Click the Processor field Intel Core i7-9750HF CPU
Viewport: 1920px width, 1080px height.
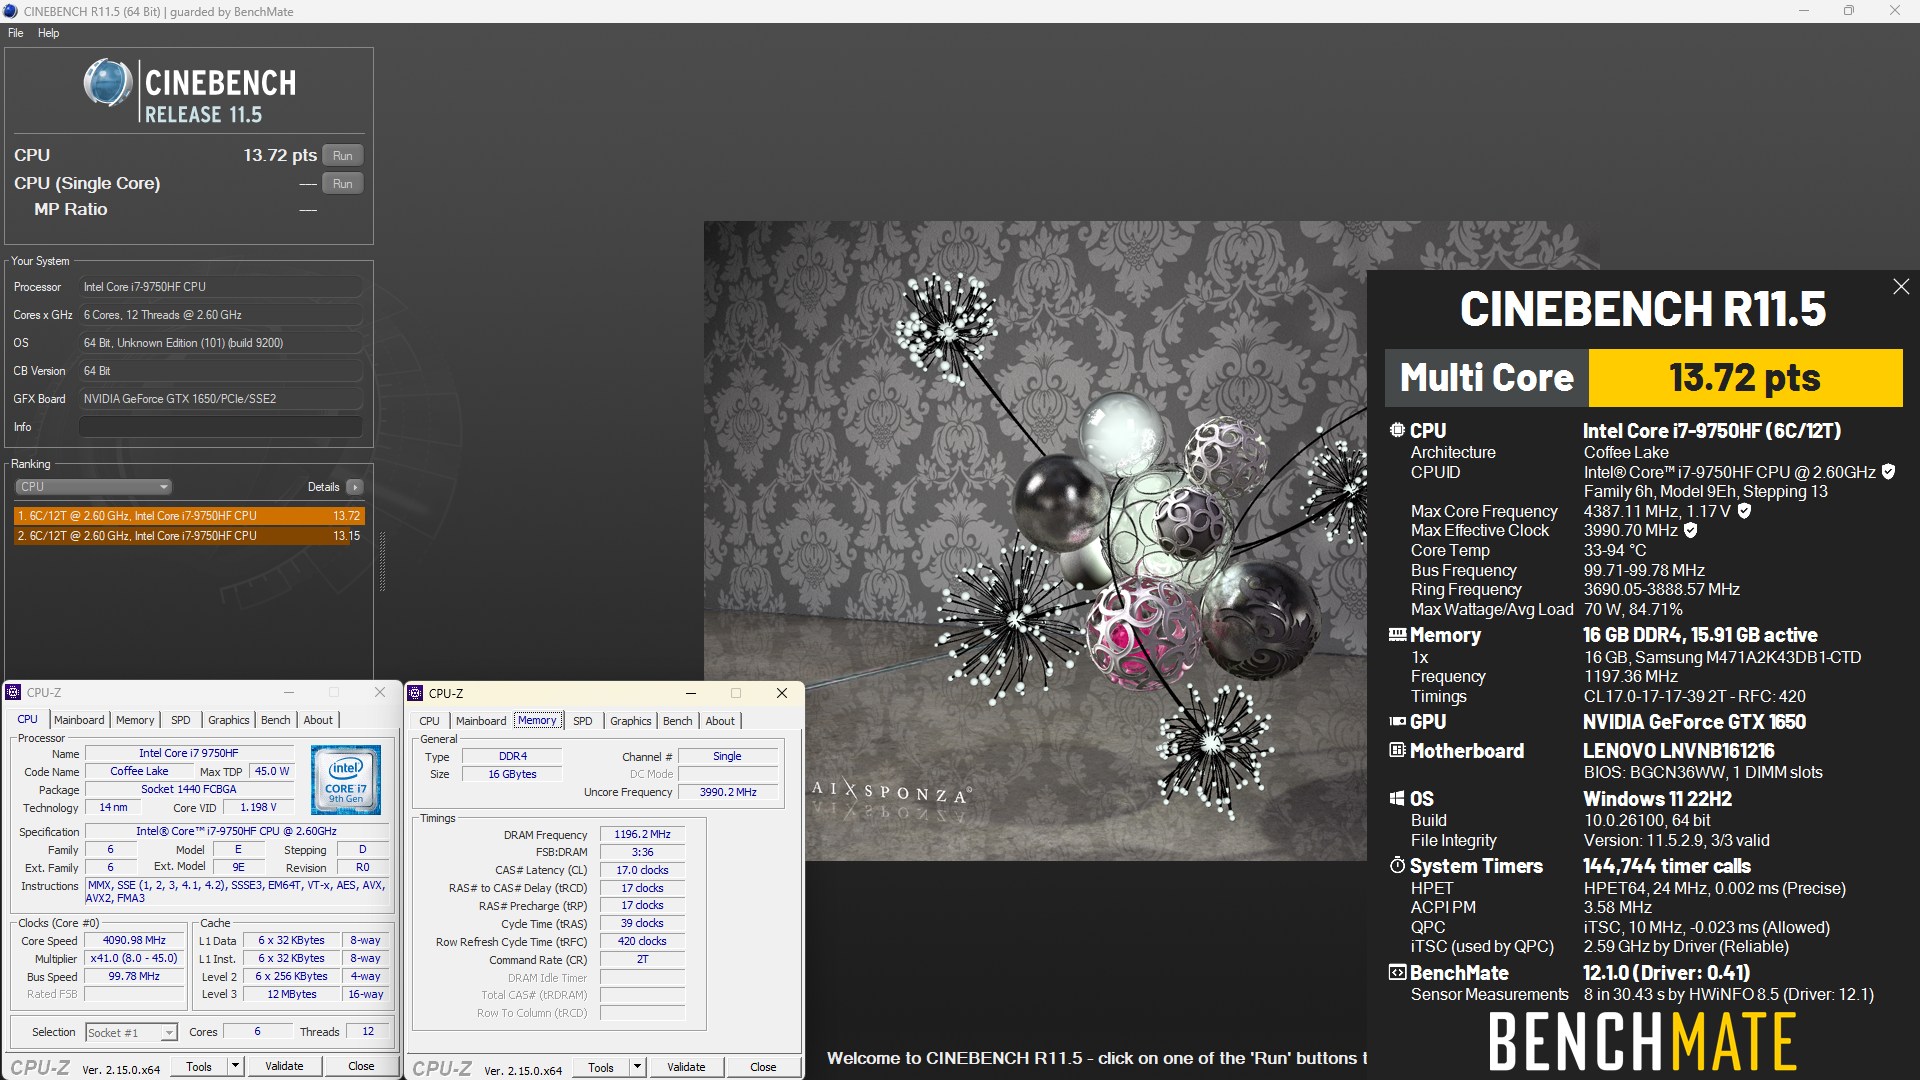coord(220,287)
